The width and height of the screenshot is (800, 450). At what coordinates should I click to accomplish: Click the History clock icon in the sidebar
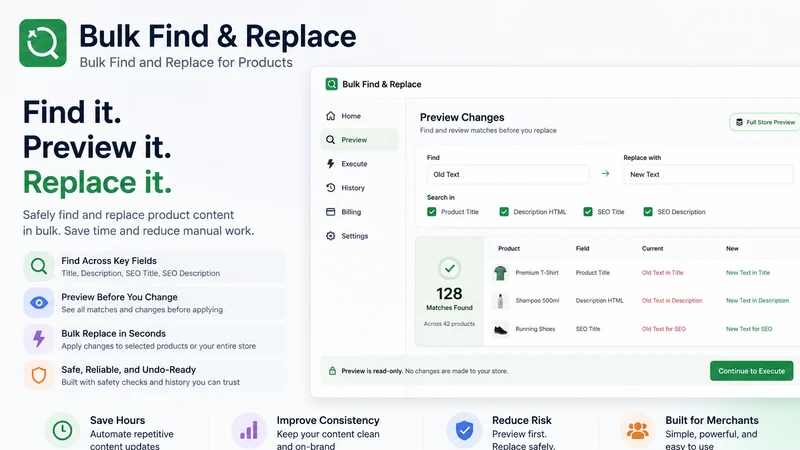click(x=331, y=188)
